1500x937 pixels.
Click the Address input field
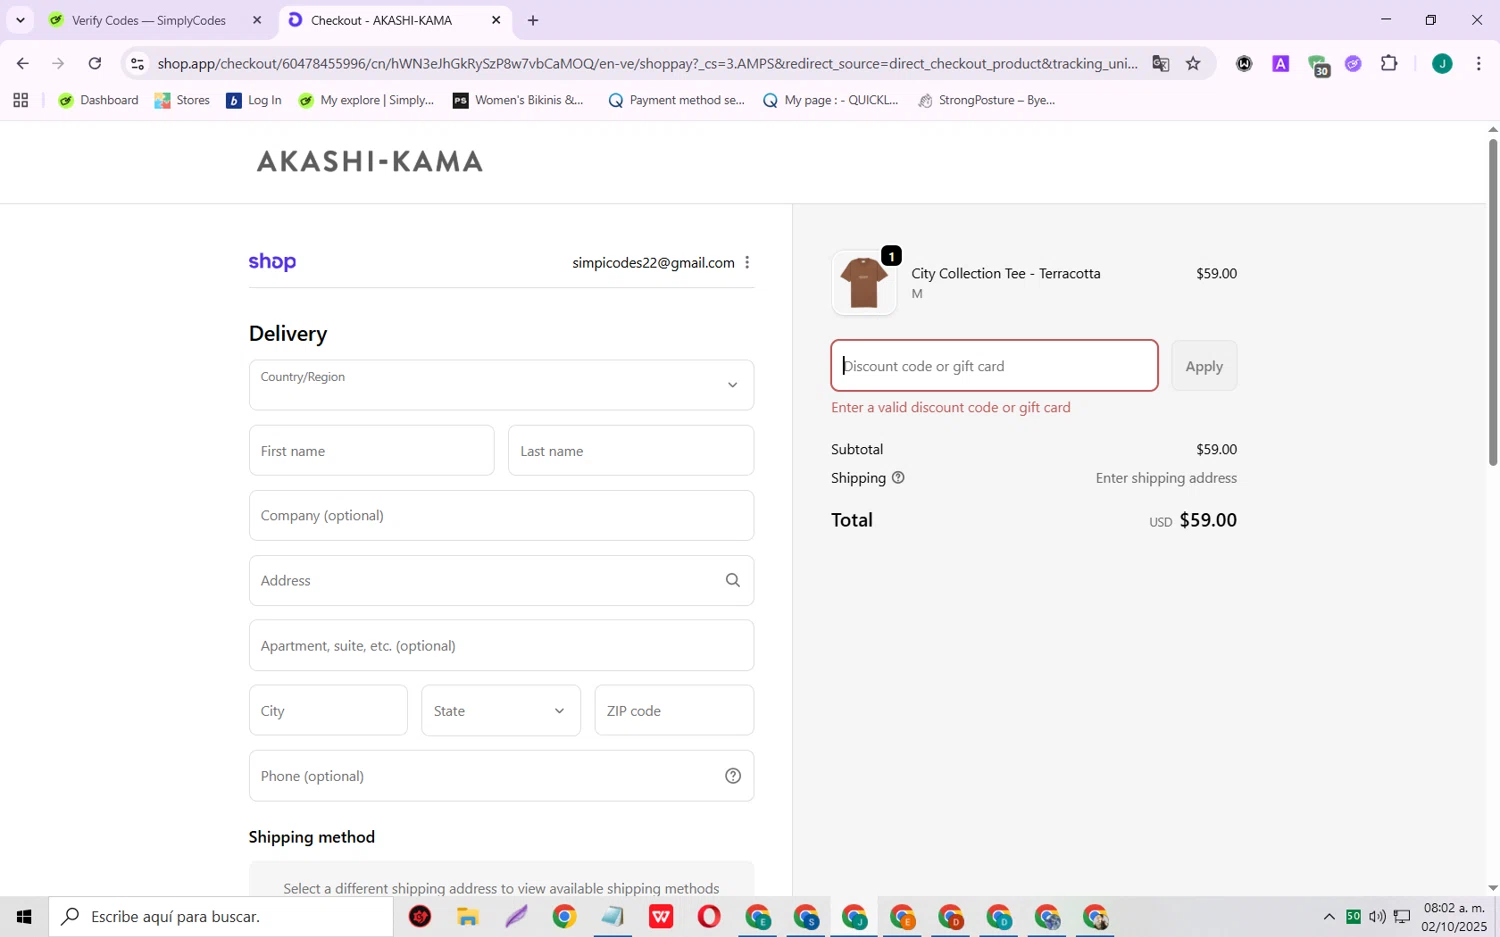501,581
